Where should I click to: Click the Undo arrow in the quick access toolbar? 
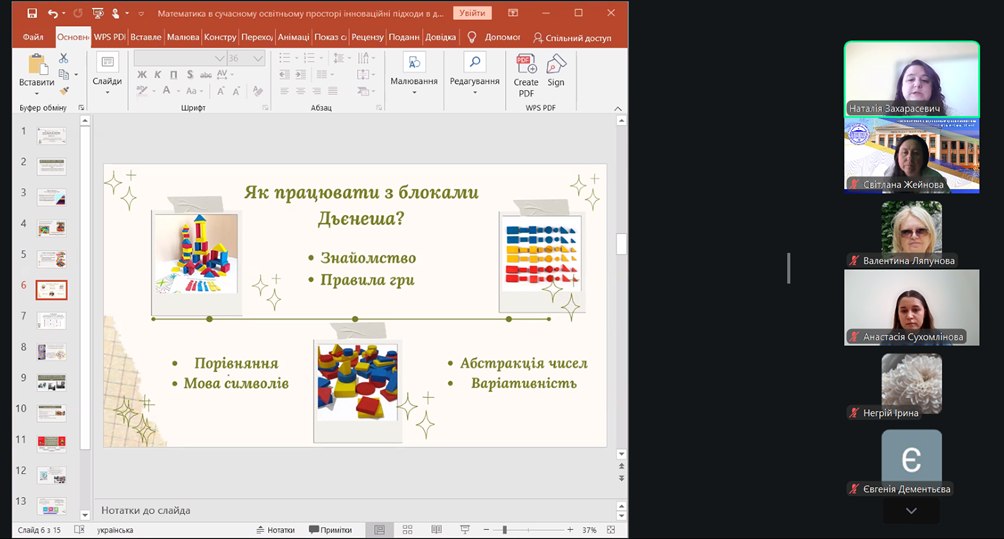[53, 14]
